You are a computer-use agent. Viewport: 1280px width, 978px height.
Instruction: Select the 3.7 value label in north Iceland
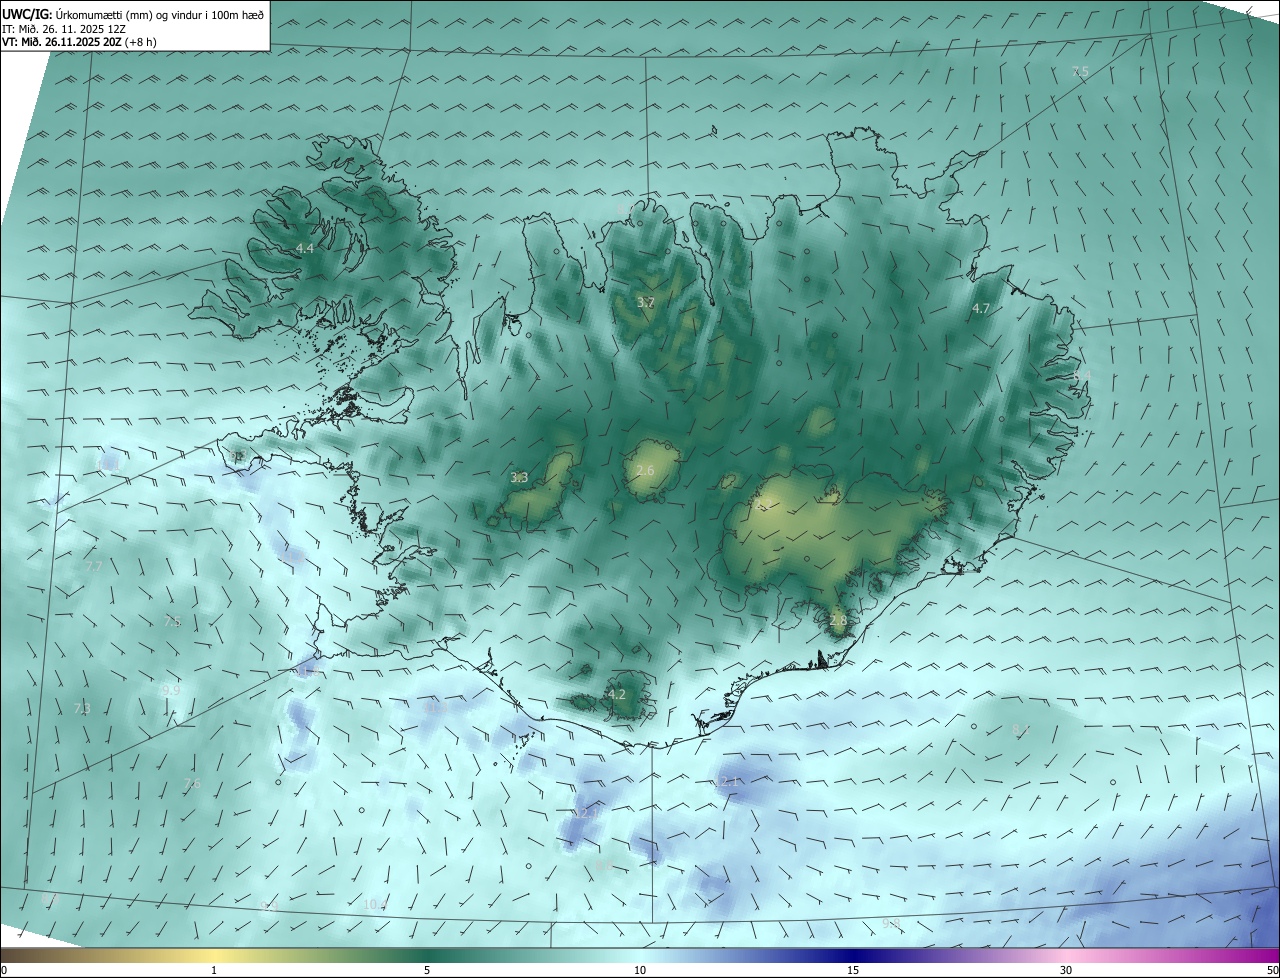[x=646, y=302]
